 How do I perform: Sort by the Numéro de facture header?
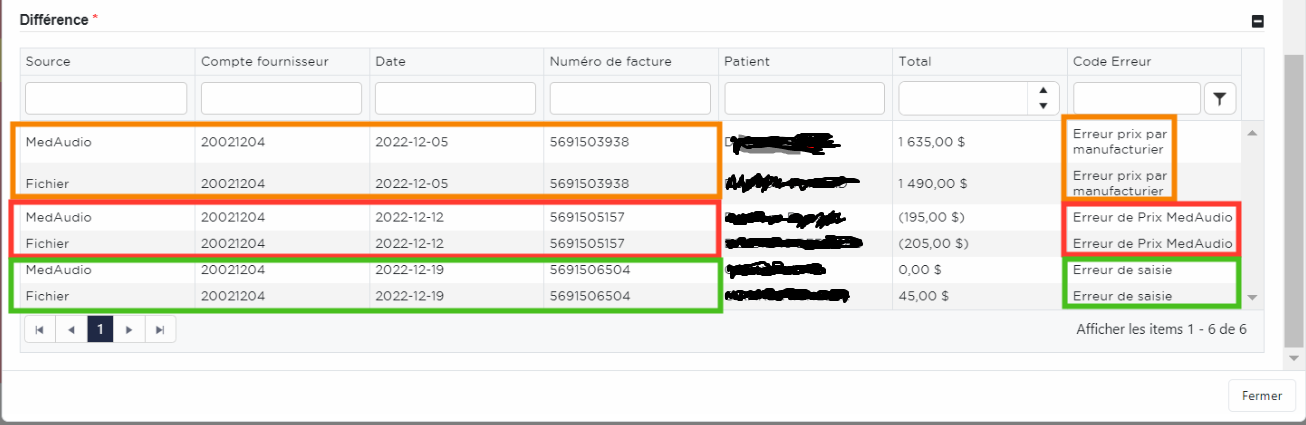point(610,62)
